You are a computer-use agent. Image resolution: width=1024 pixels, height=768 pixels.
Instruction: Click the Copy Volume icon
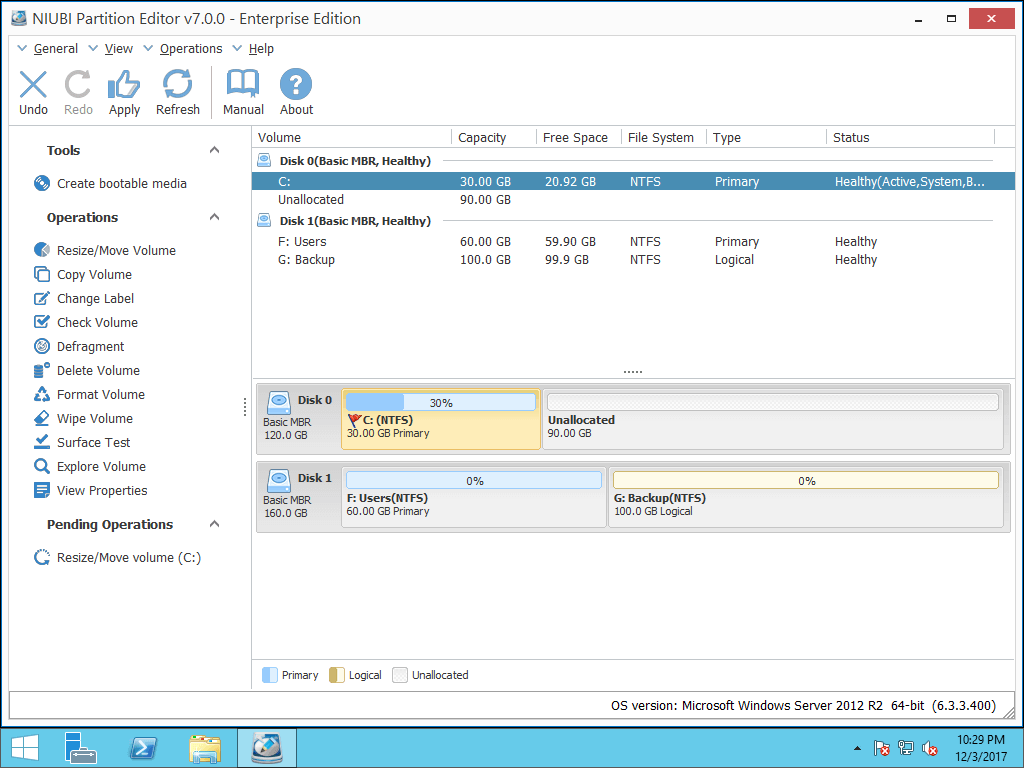coord(42,274)
